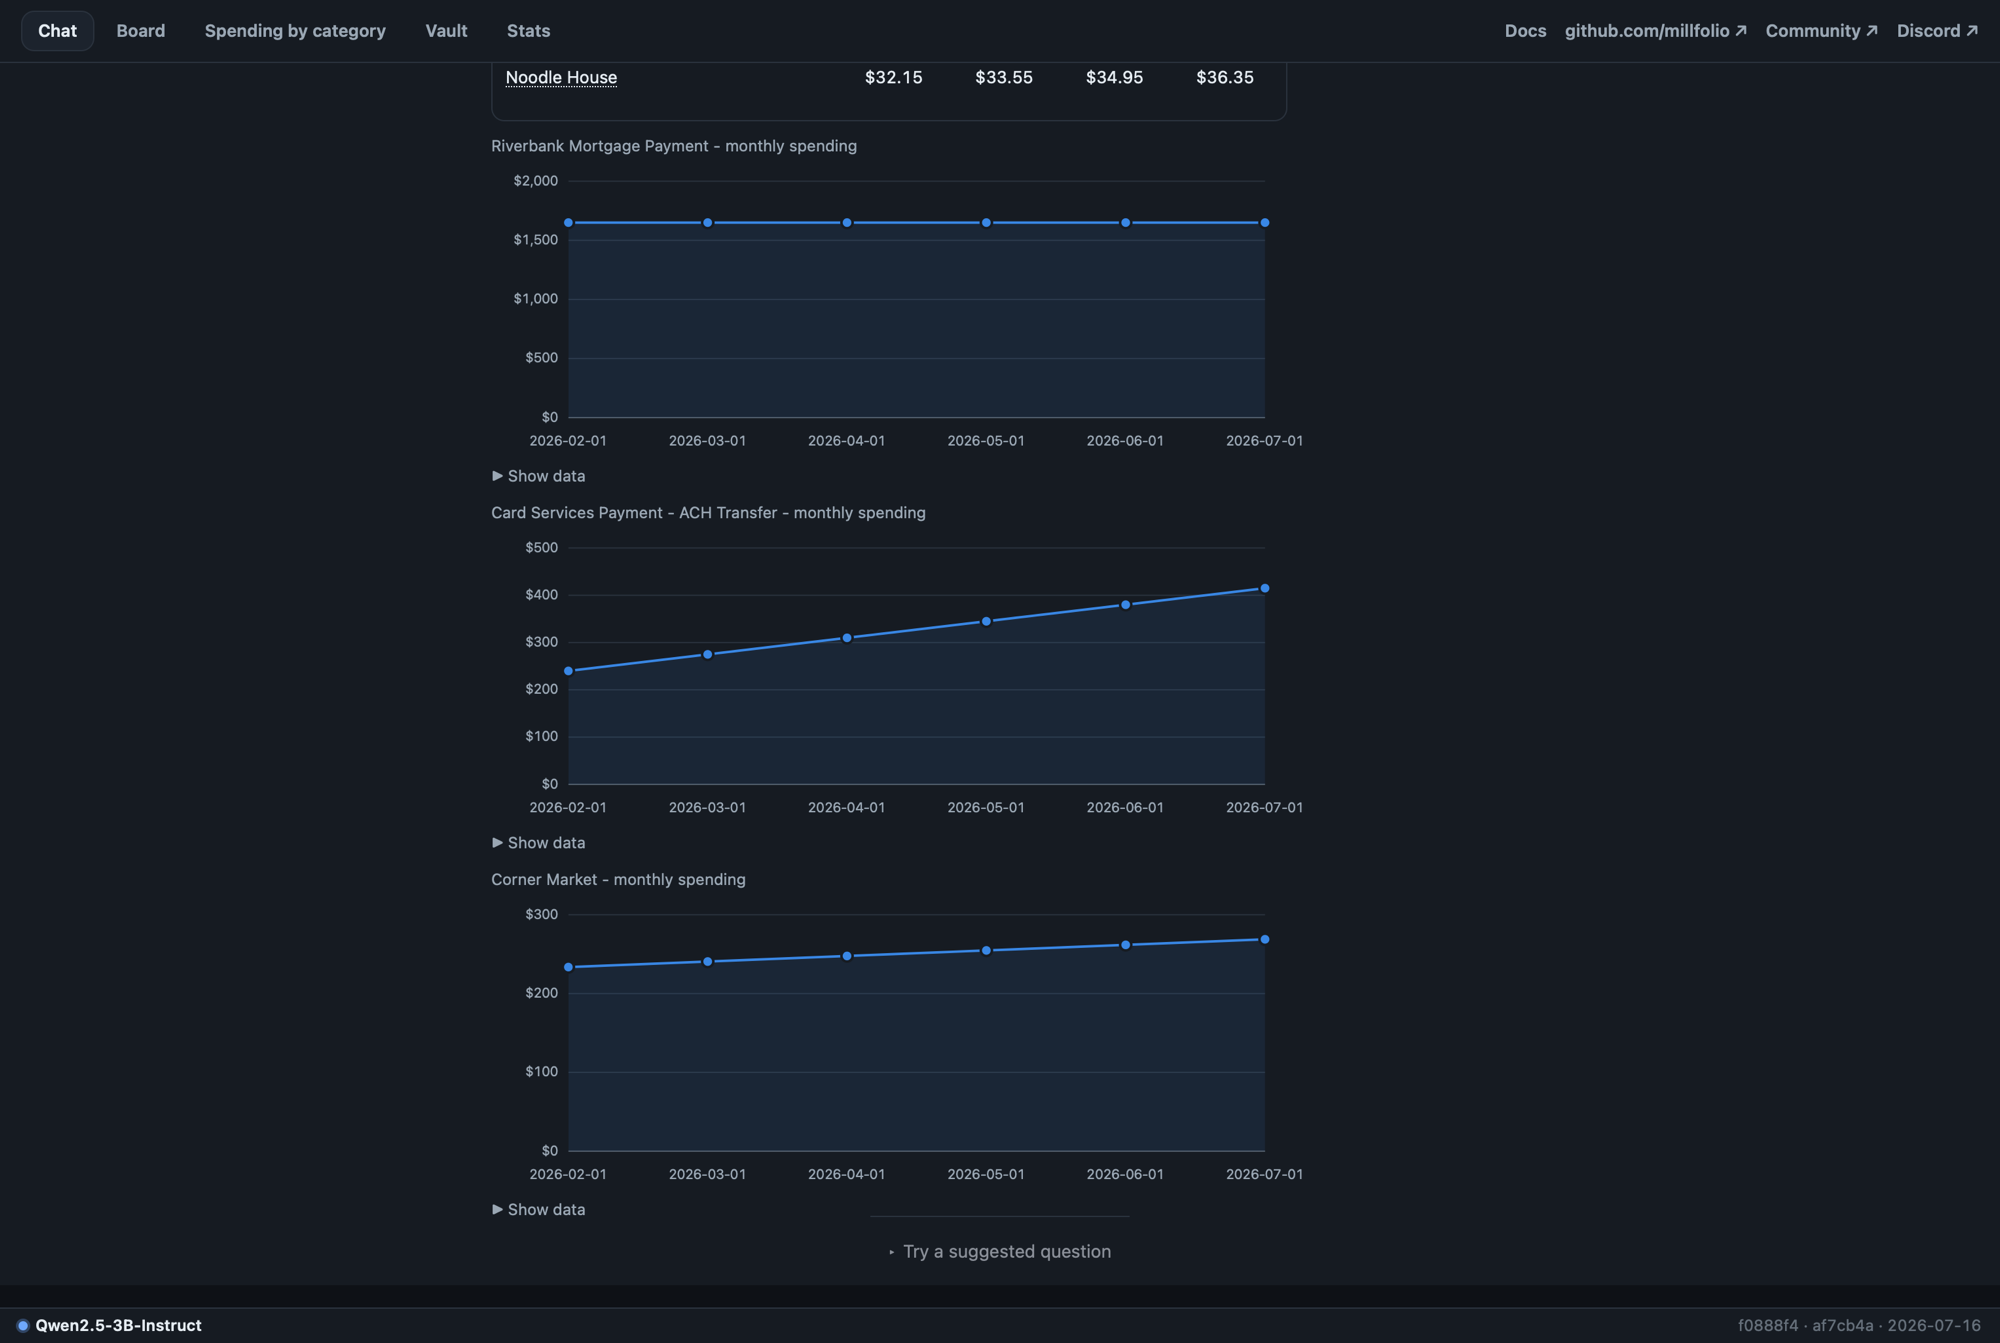Image resolution: width=2000 pixels, height=1343 pixels.
Task: Click the $2,000 axis label on Riverbank chart
Action: point(536,181)
